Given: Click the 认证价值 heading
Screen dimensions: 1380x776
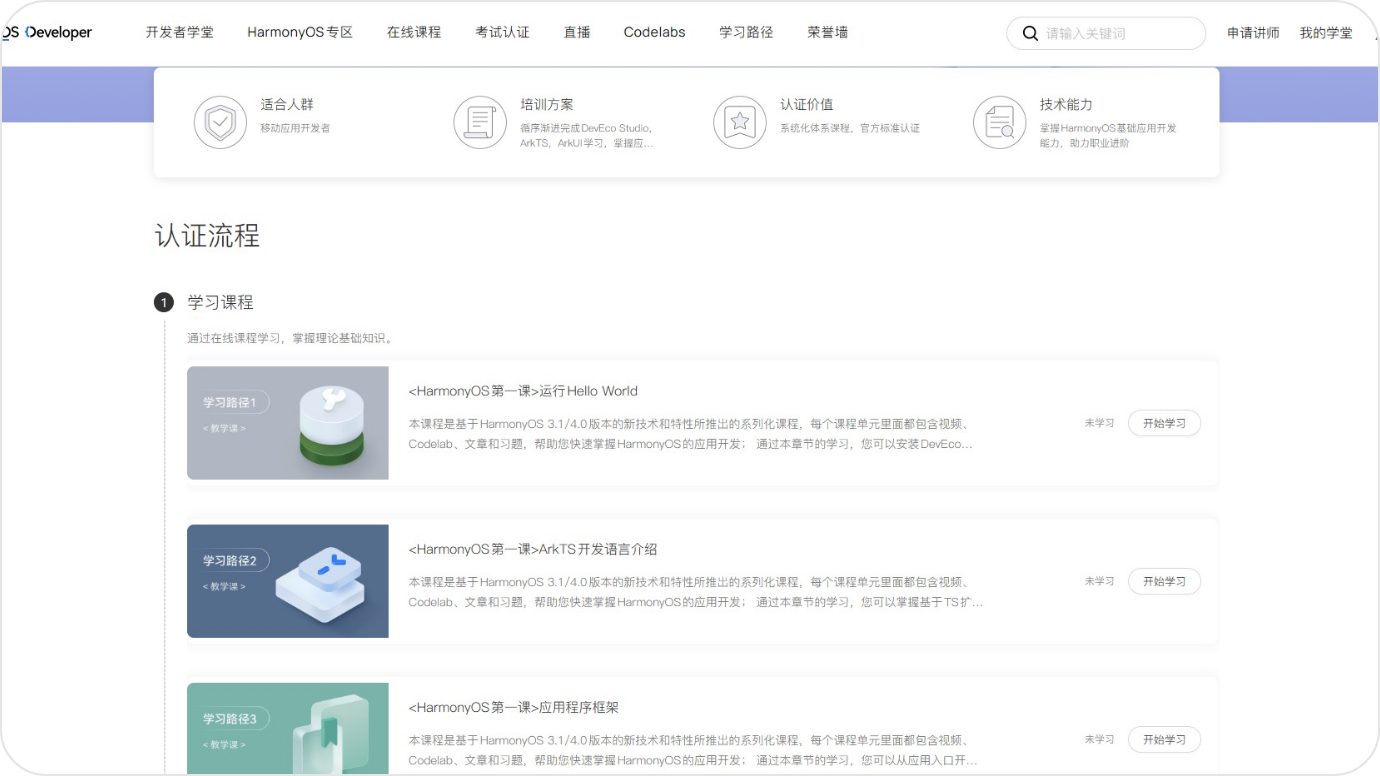Looking at the screenshot, I should 807,104.
